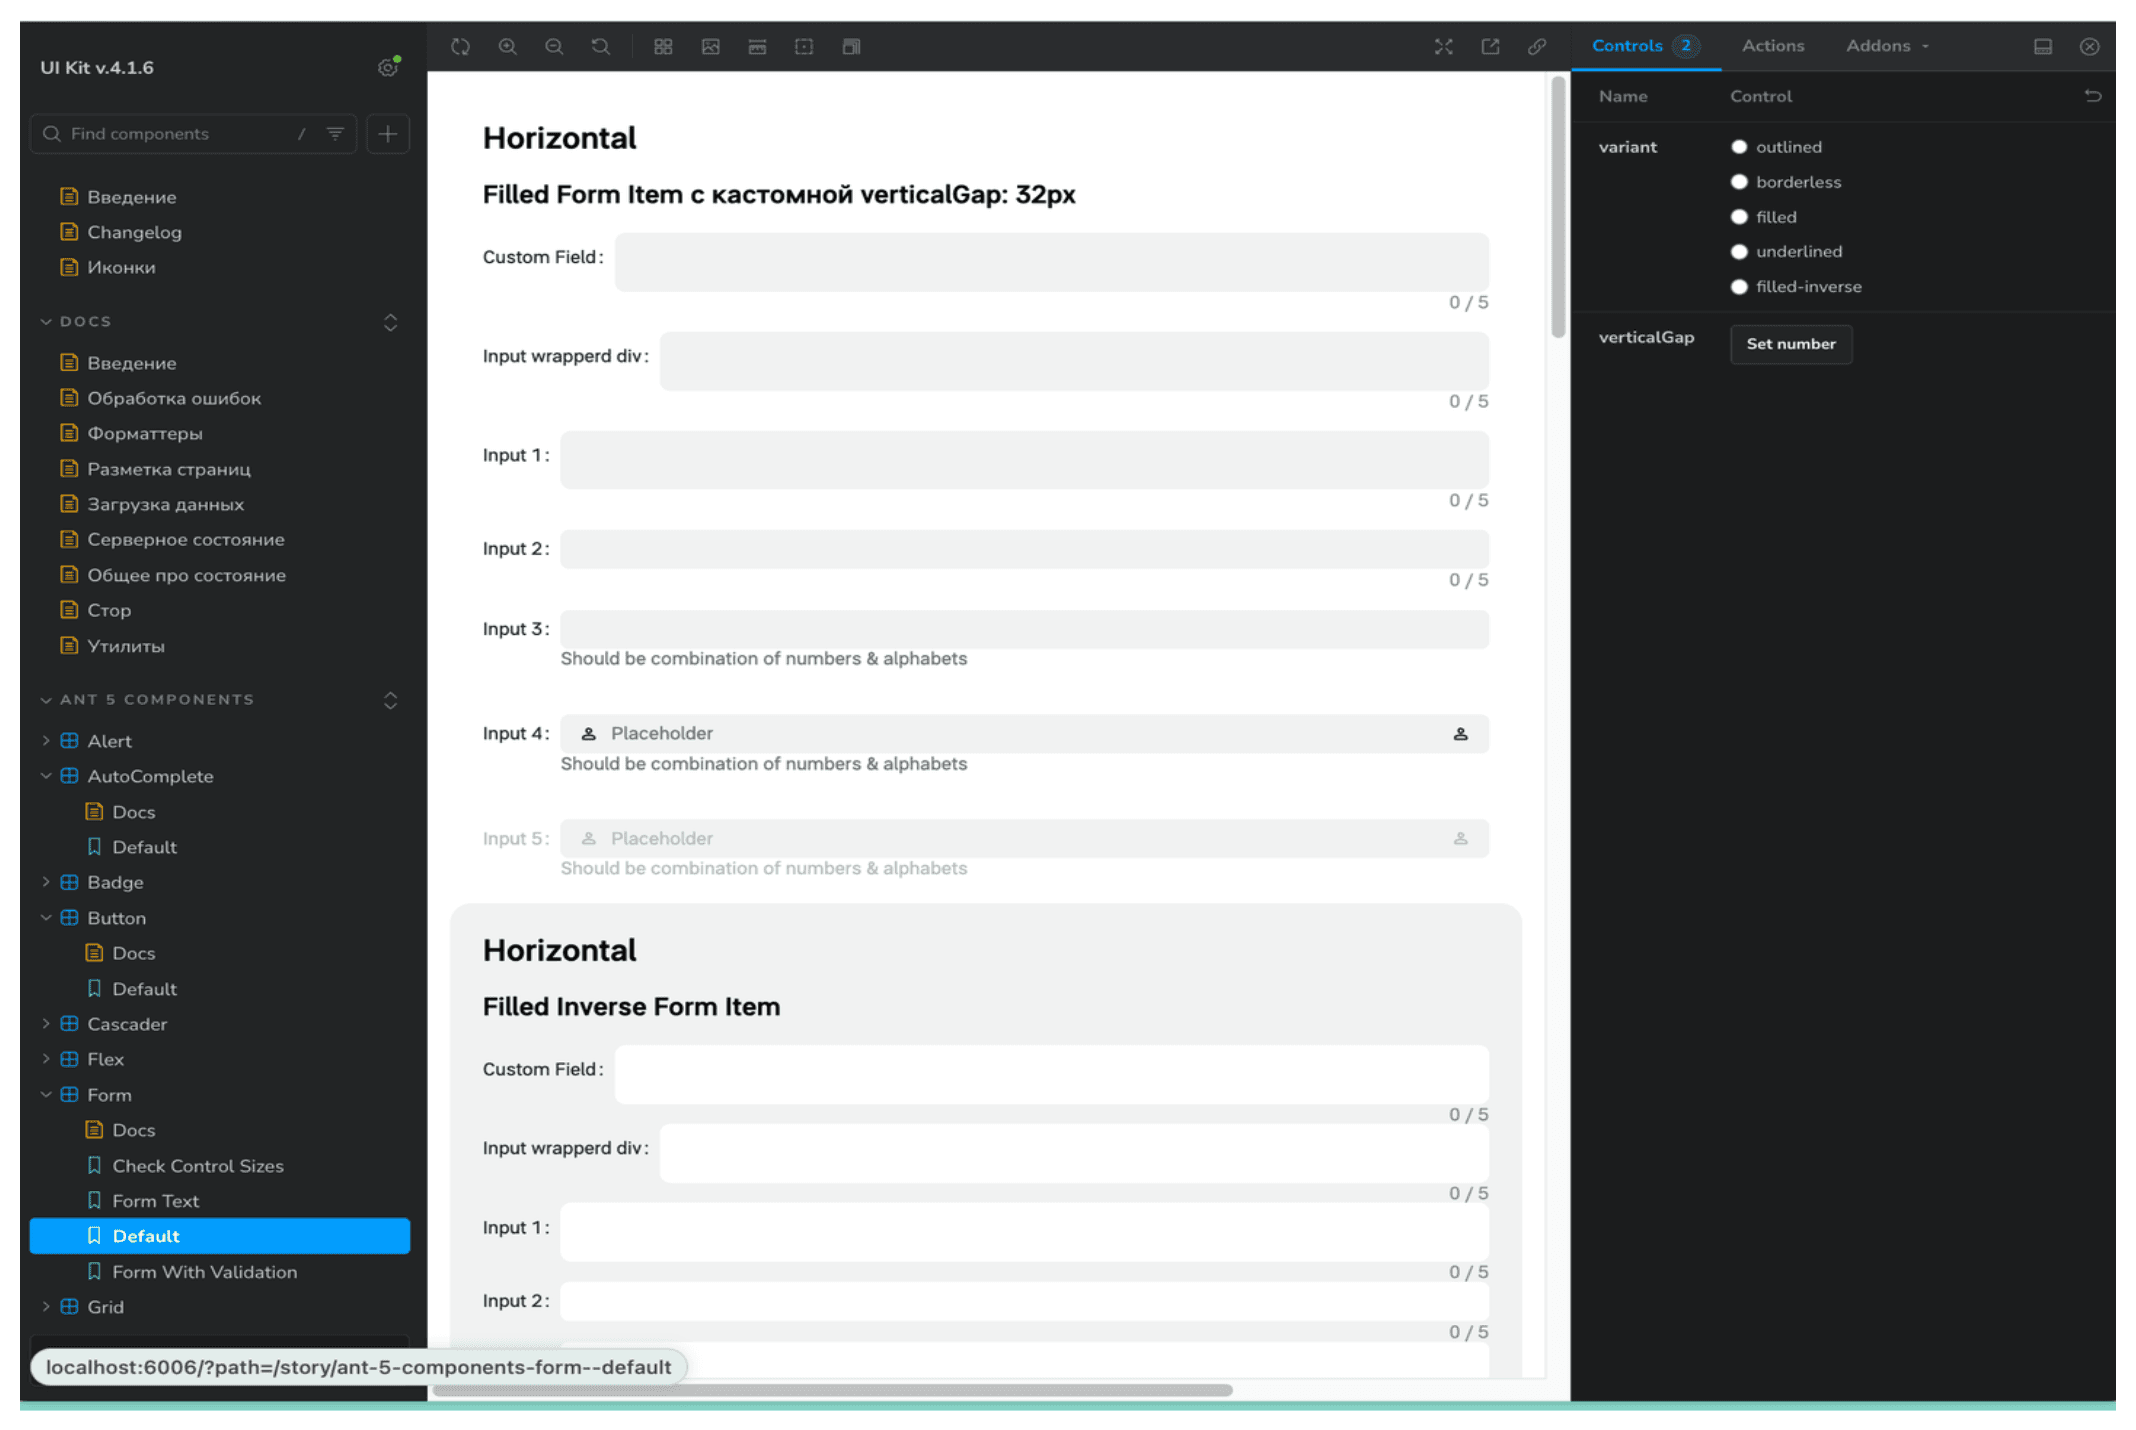The width and height of the screenshot is (2136, 1430).
Task: Toggle the grid view toolbar icon
Action: pos(663,47)
